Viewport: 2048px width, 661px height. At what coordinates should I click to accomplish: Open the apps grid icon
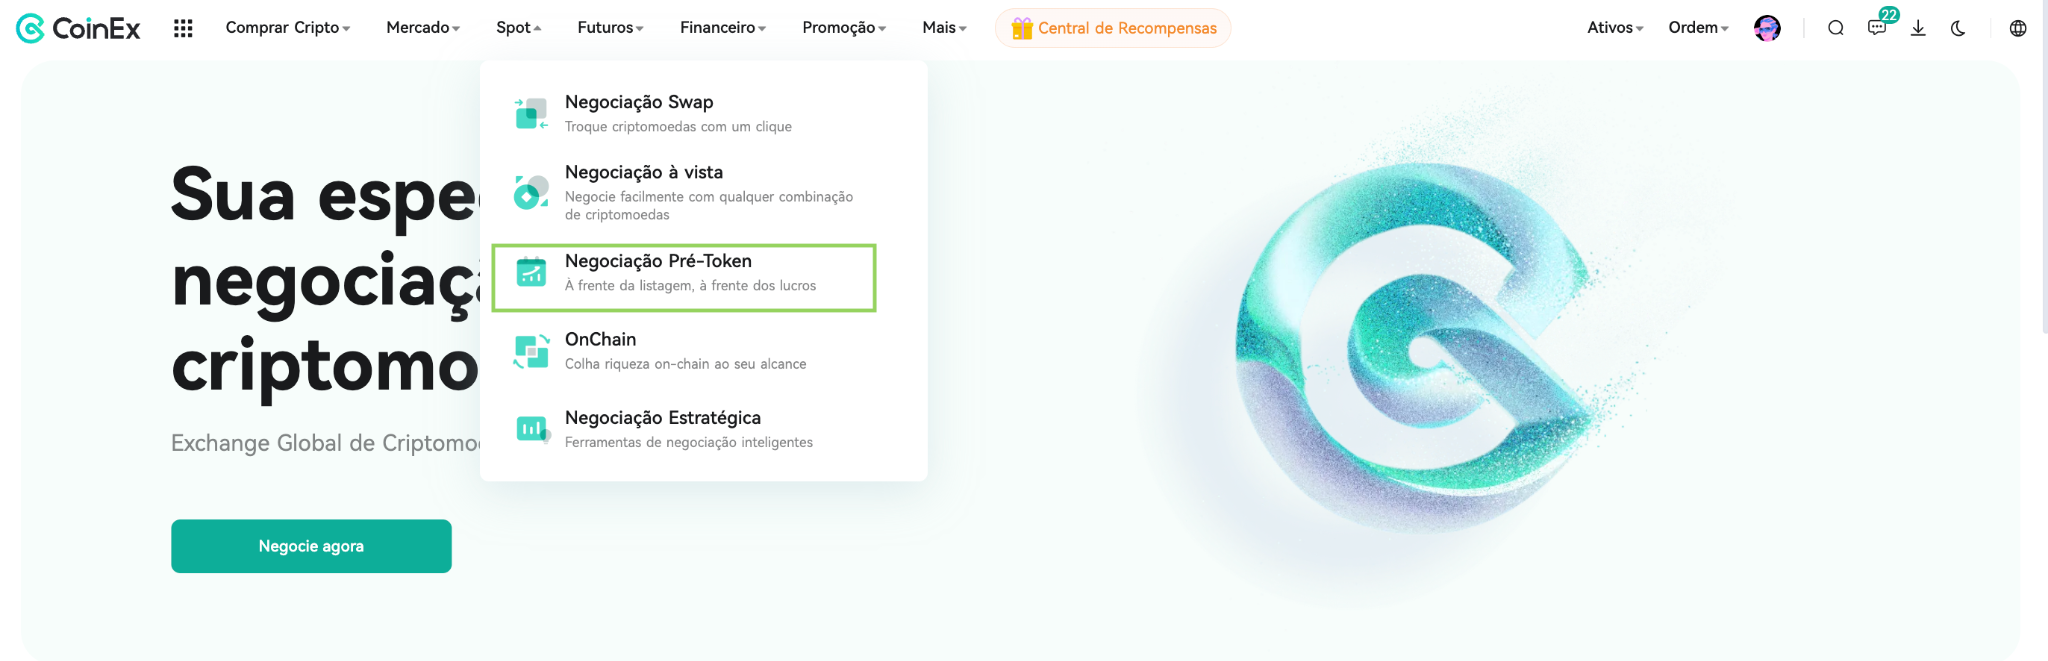(183, 28)
